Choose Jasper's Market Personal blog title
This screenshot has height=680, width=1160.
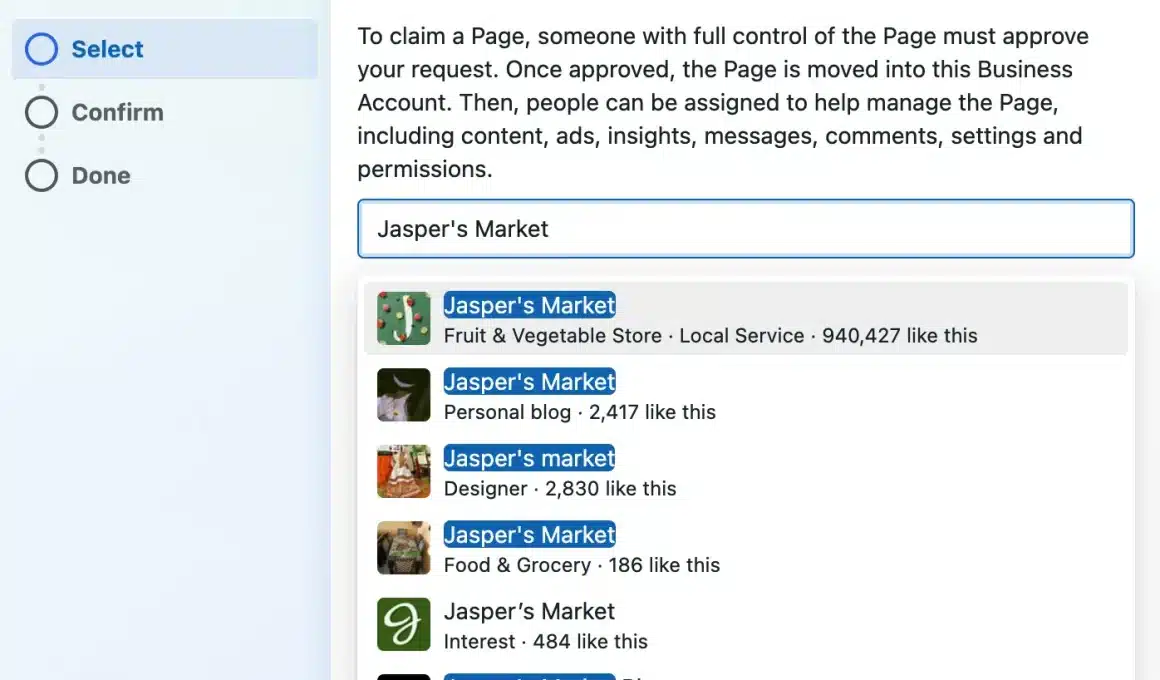coord(529,382)
